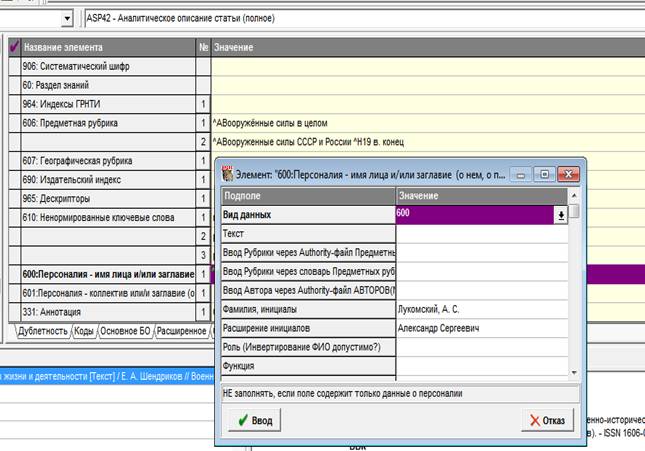Viewport: 645px width, 451px height.
Task: Maximize the Элемент 600 dialog window
Action: (x=544, y=174)
